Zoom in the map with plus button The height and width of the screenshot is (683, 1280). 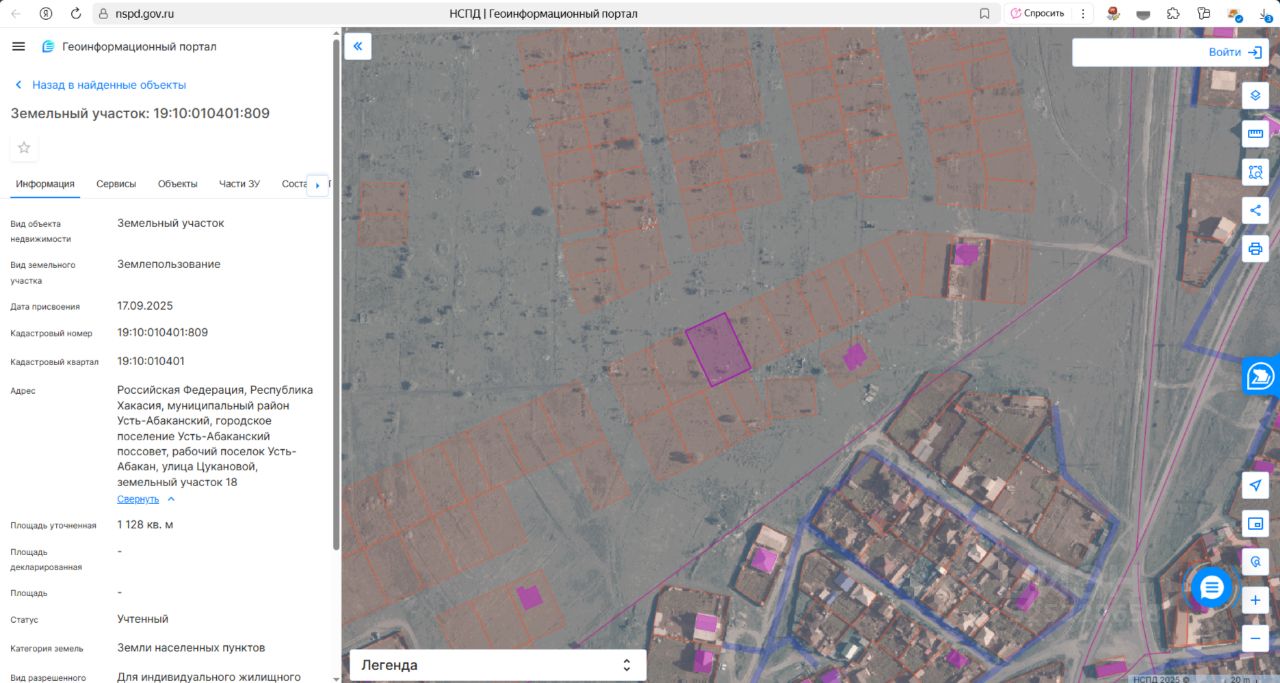pos(1256,600)
